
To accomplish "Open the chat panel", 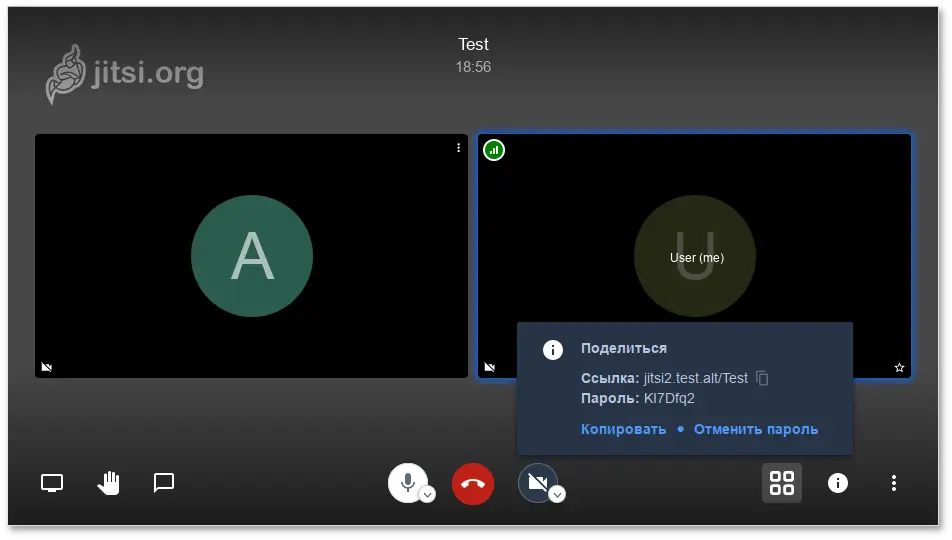I will 164,483.
